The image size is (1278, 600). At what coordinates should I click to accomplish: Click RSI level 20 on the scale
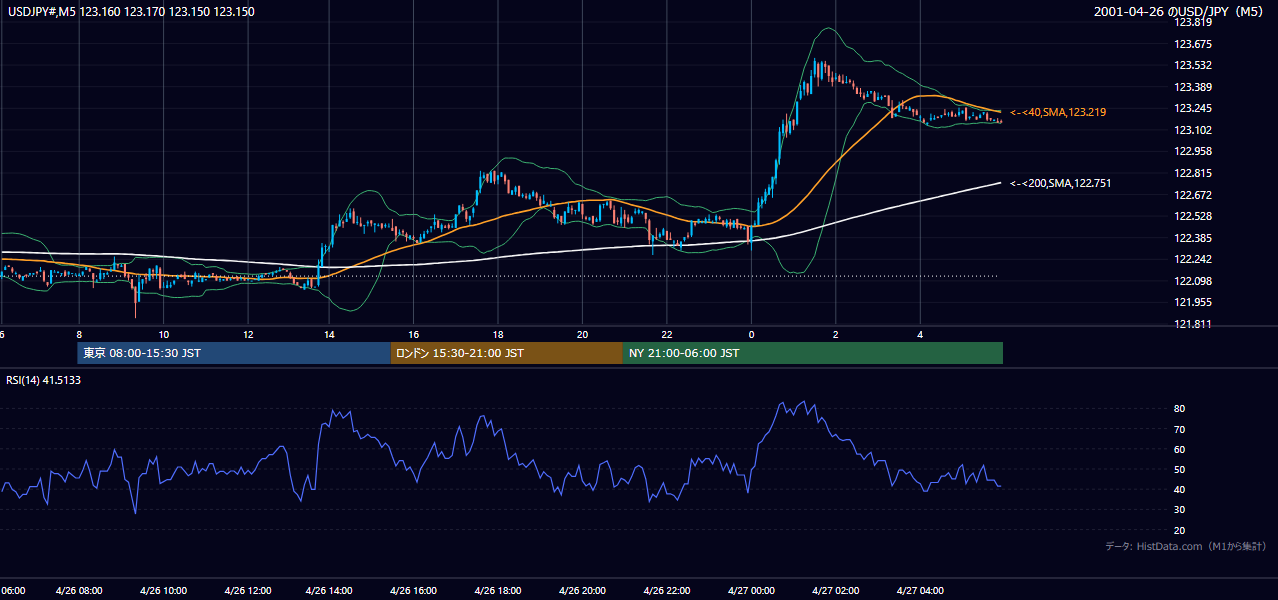pos(1180,530)
